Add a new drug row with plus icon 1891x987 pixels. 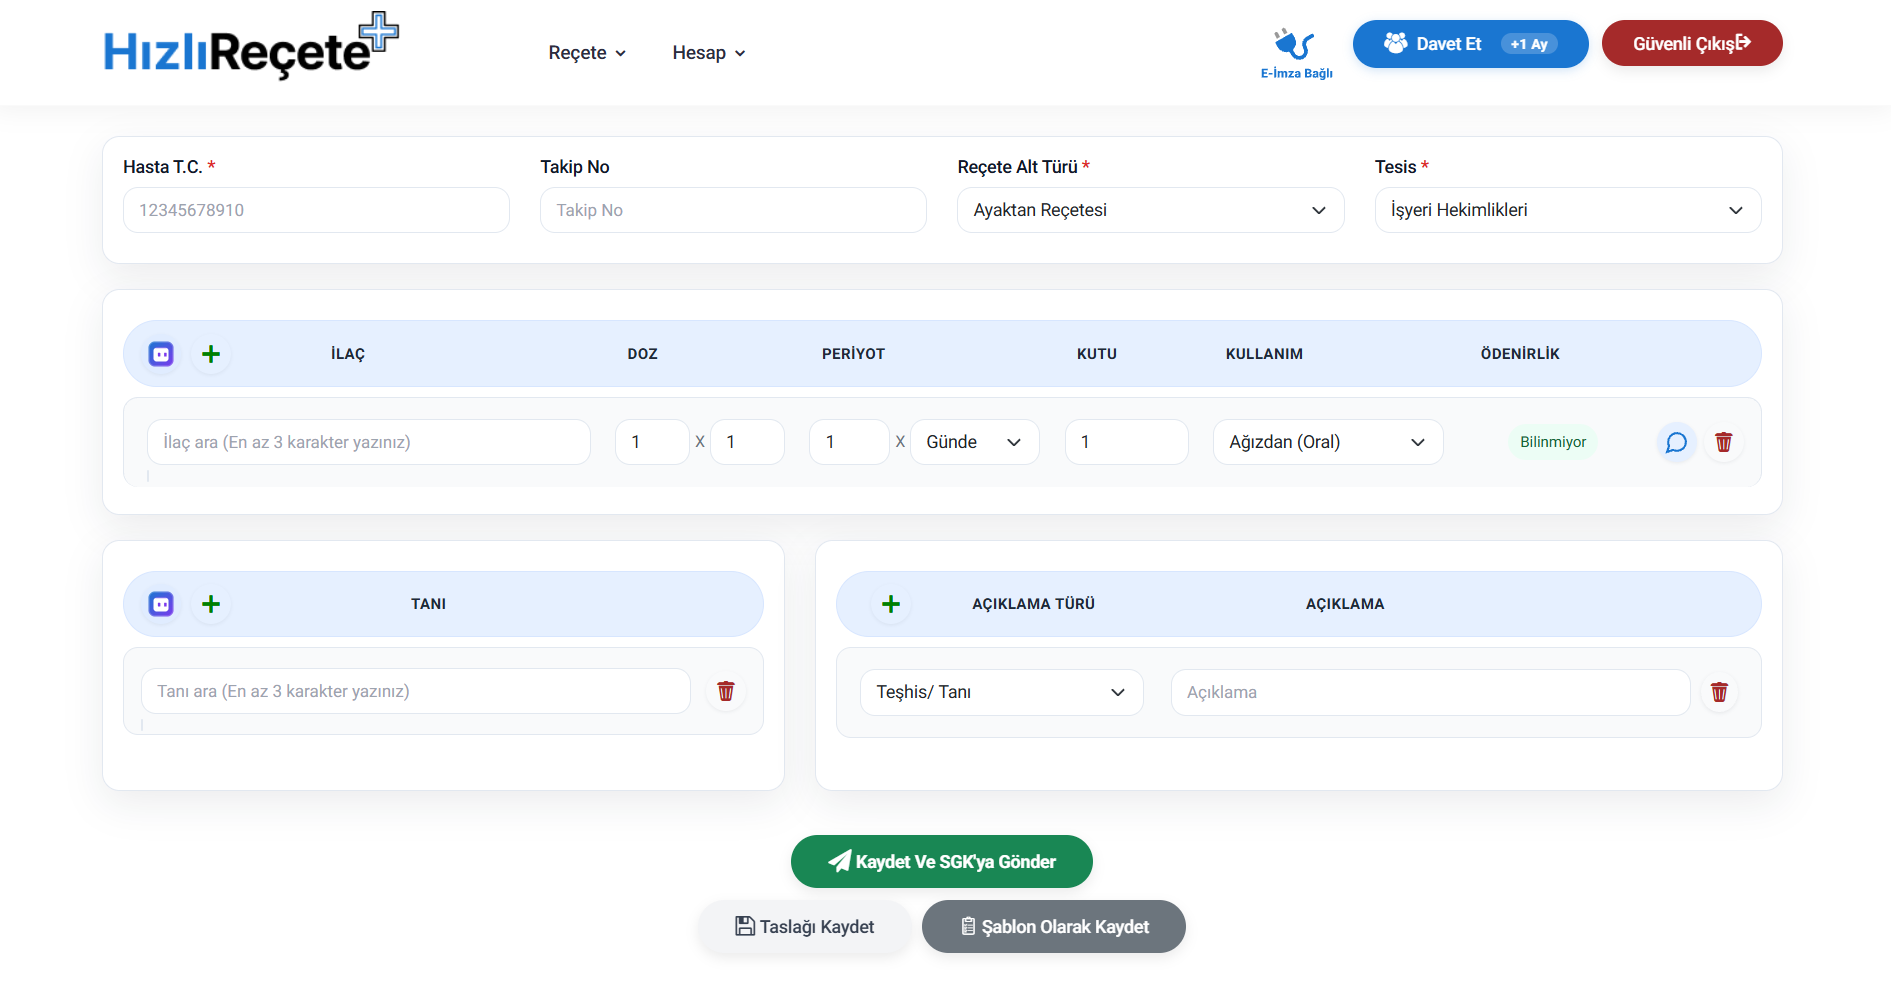[211, 354]
